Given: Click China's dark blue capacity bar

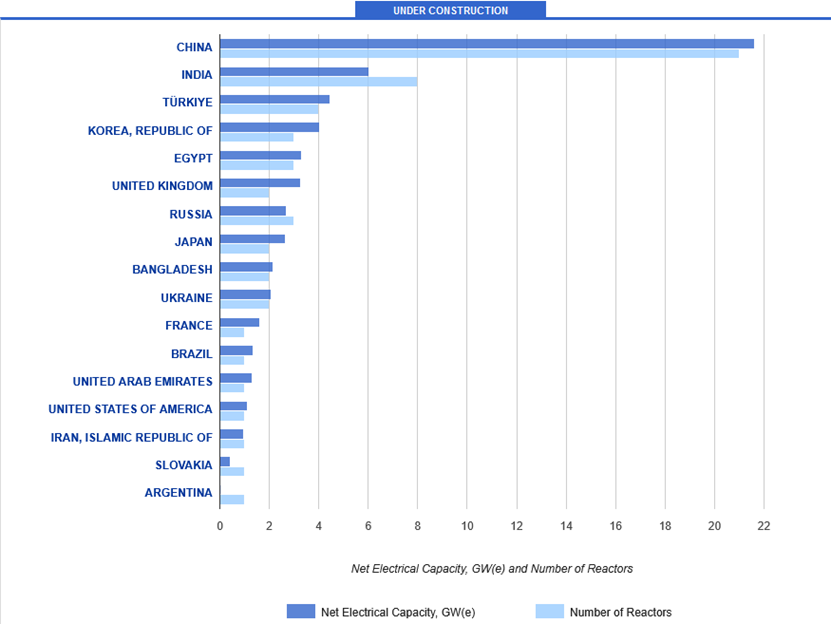Looking at the screenshot, I should [x=487, y=43].
